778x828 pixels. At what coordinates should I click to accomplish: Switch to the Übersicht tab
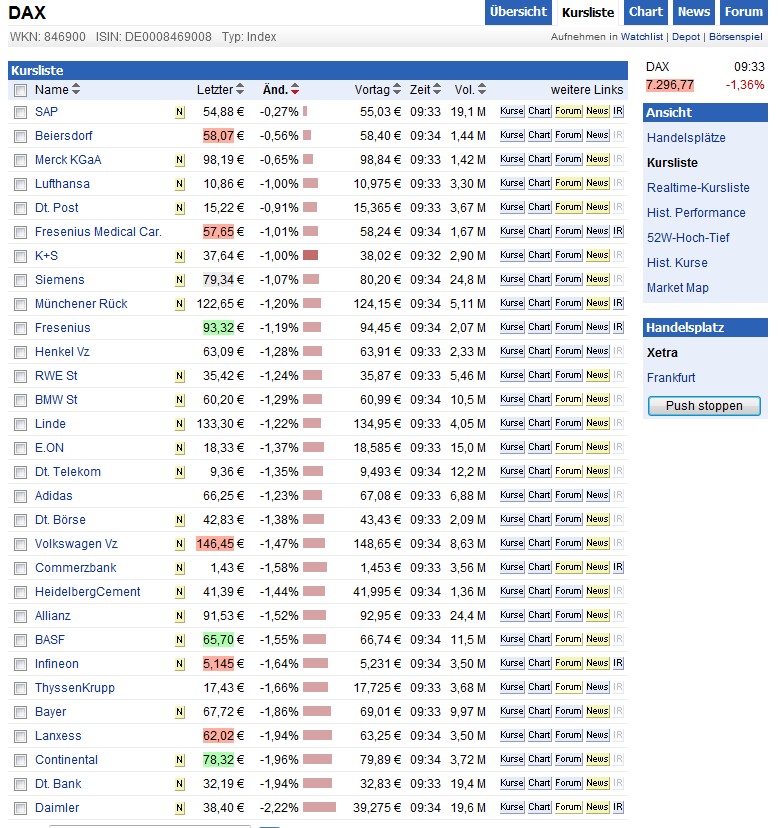[518, 12]
